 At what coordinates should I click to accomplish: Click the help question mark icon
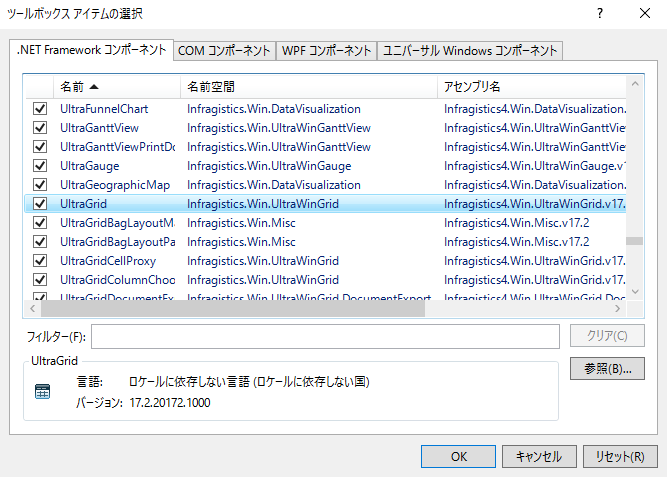[598, 14]
